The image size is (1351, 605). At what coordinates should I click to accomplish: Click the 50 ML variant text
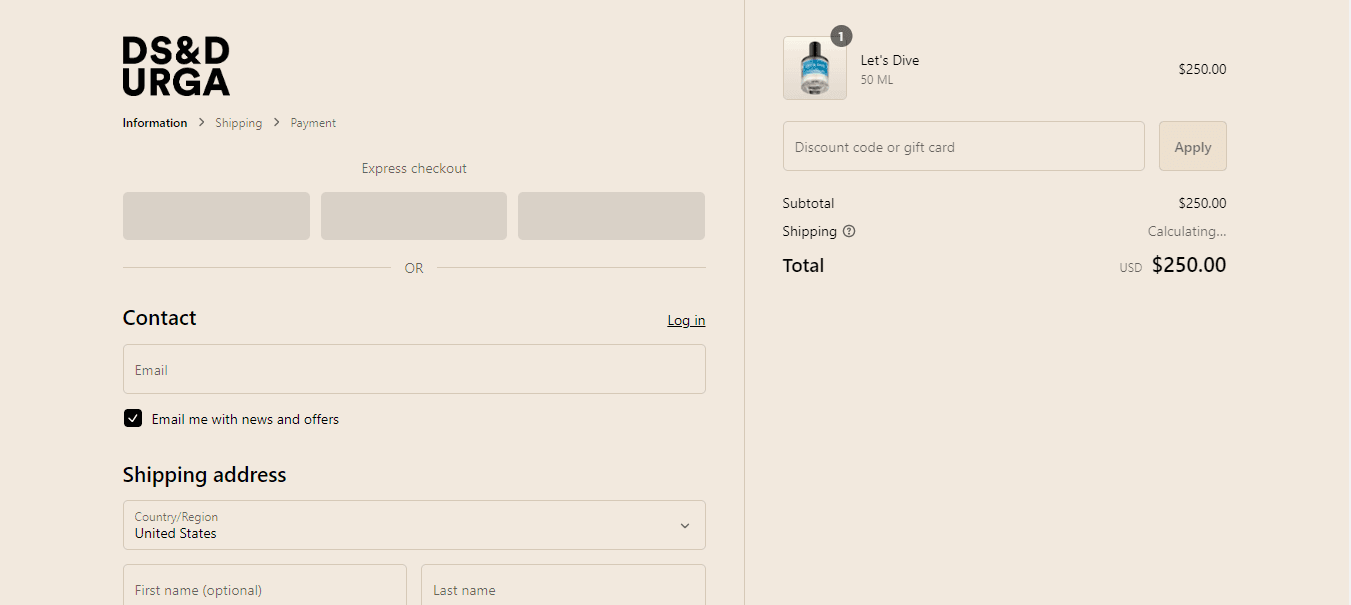click(x=877, y=80)
